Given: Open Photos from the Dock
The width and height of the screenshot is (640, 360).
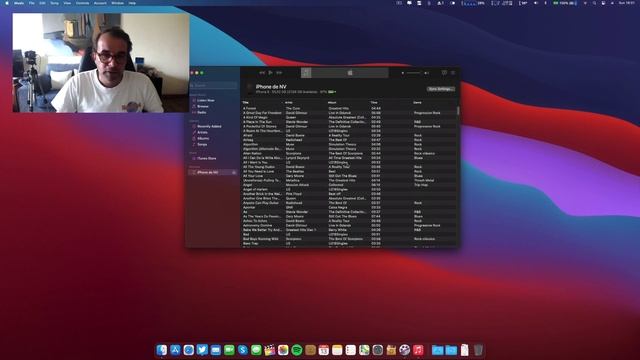Looking at the screenshot, I should 283,350.
